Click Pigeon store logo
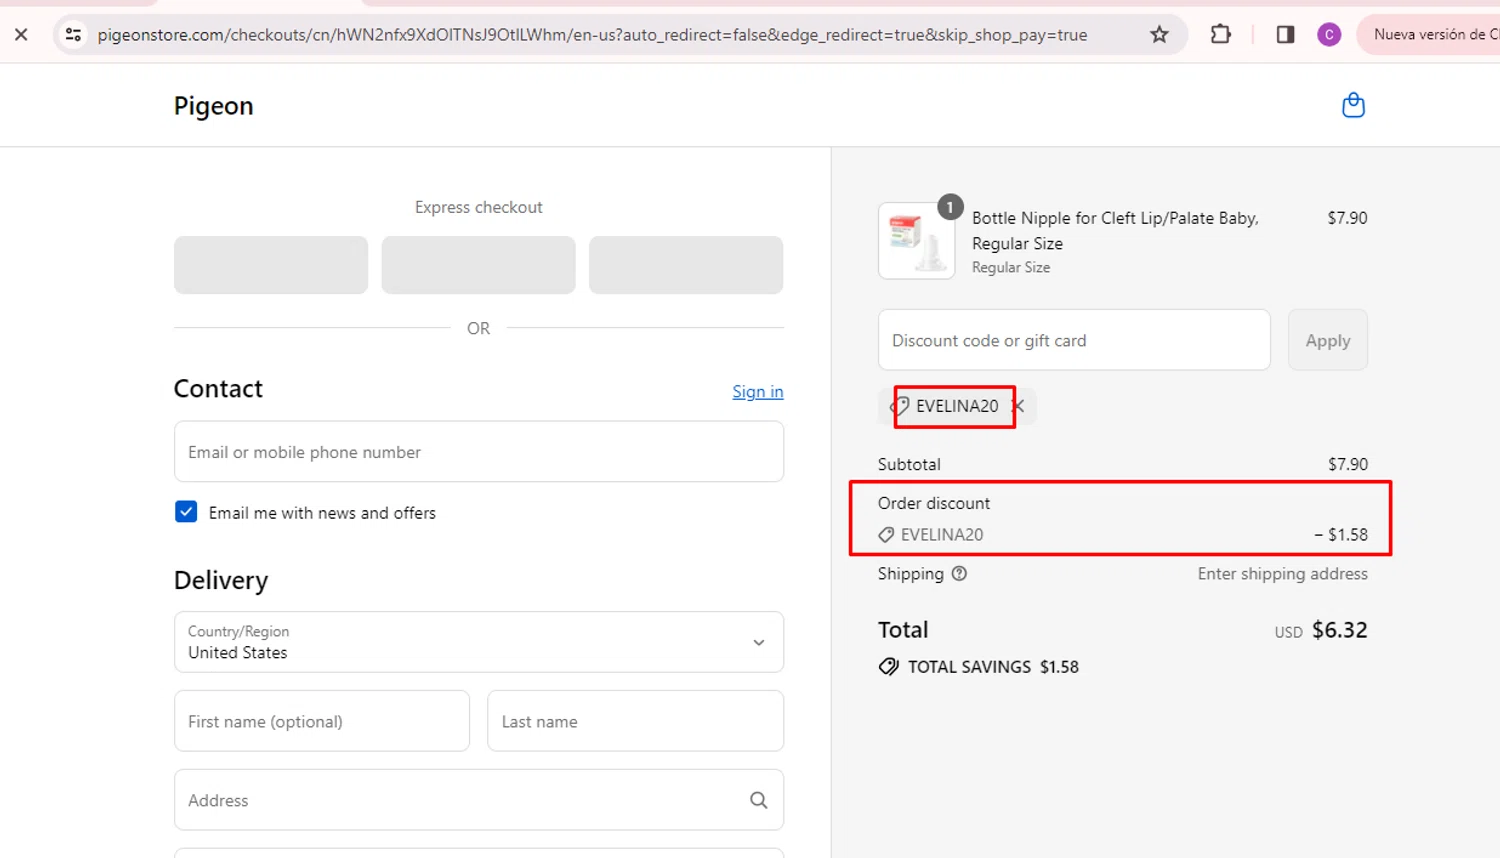 [213, 106]
